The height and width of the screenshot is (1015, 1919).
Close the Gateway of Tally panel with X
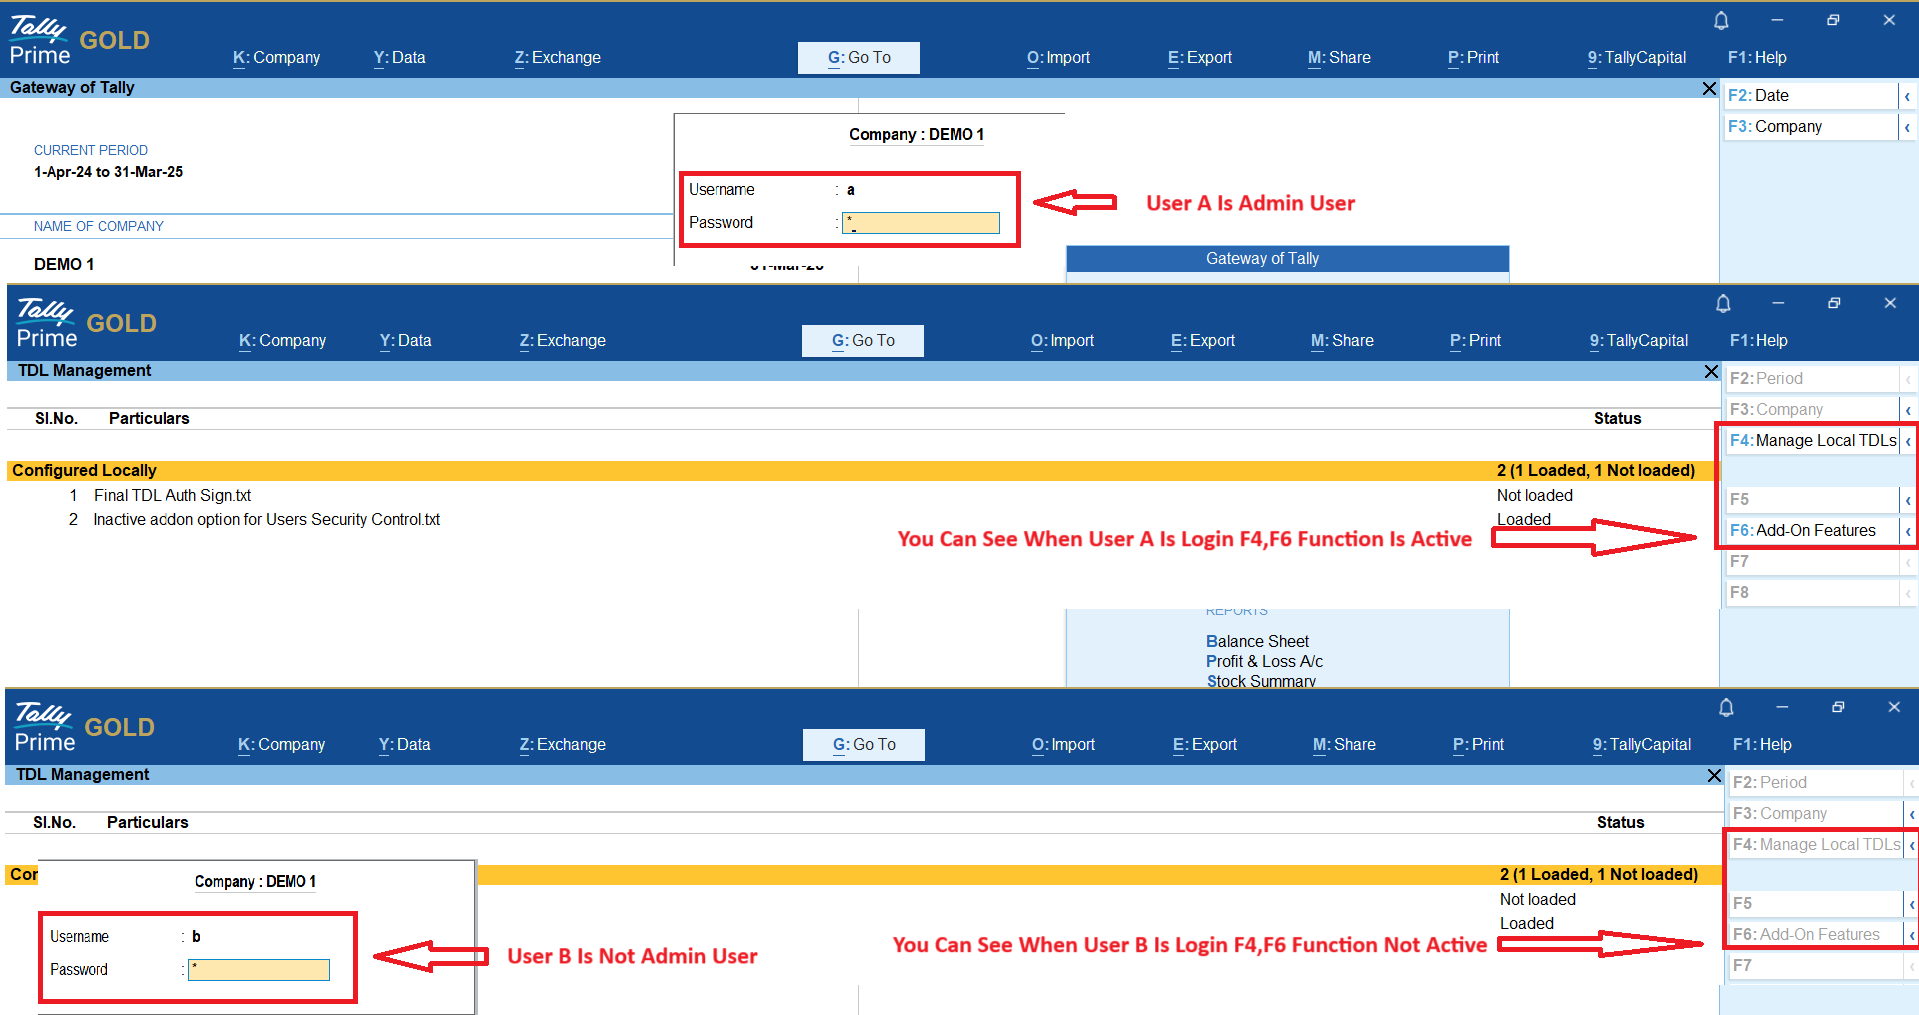[1709, 89]
